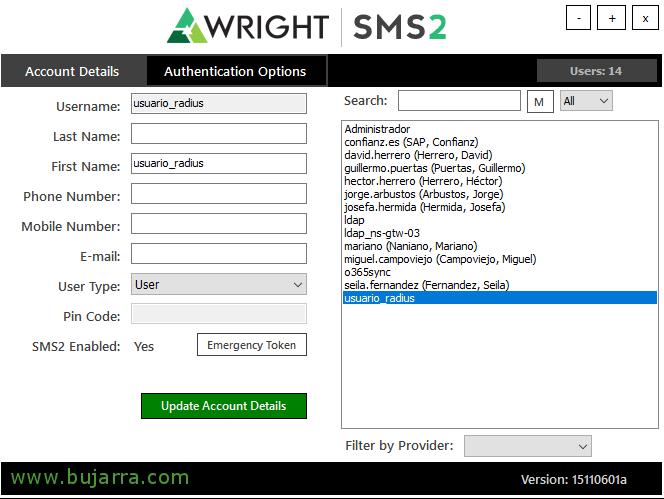Click the Search text box

point(459,101)
